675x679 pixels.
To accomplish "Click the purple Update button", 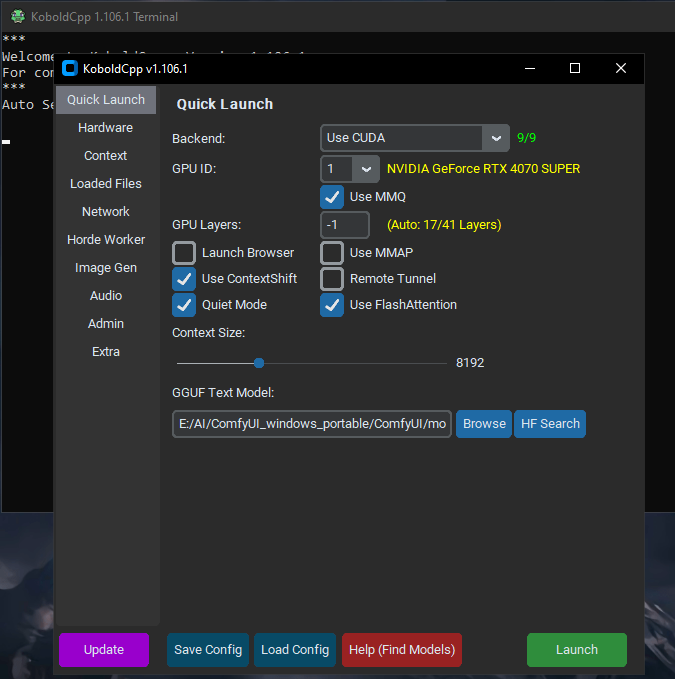I will click(104, 650).
